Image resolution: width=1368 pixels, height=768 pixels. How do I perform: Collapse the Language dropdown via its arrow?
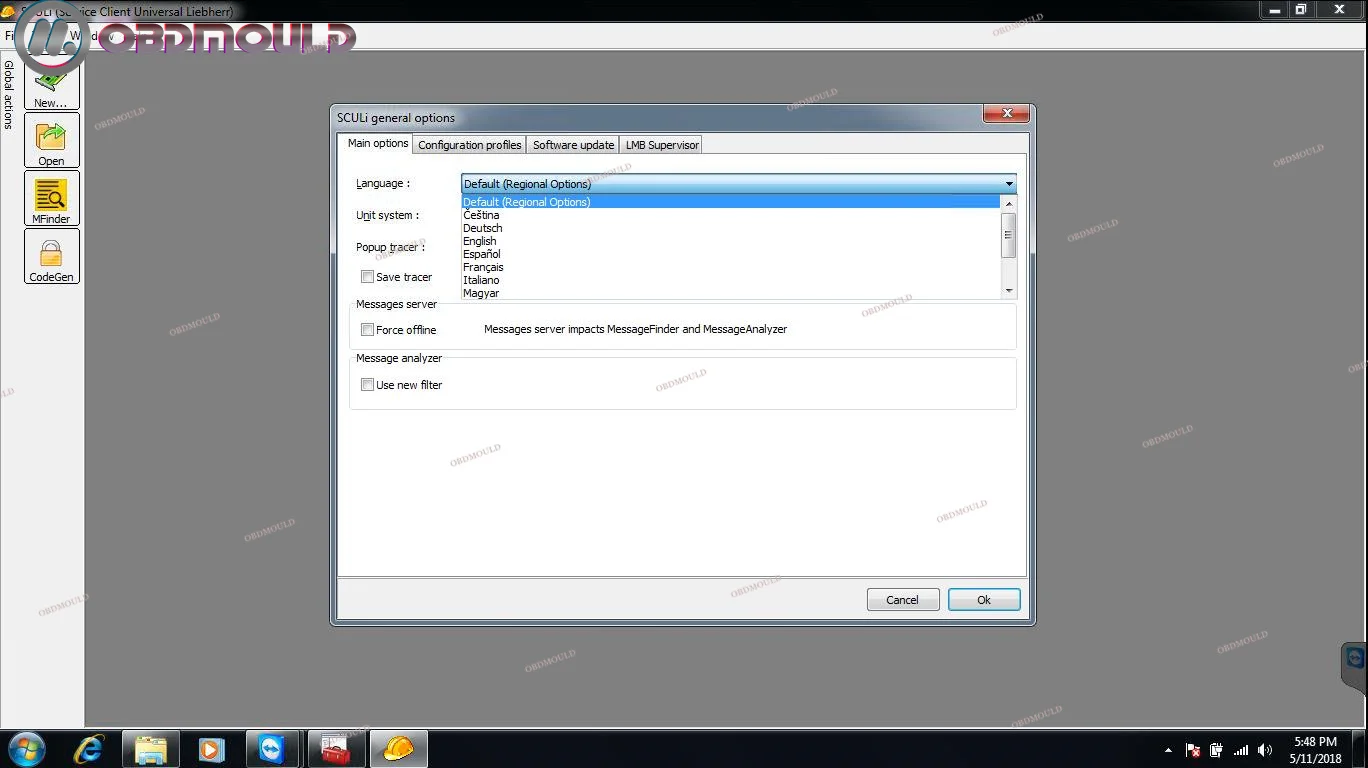pos(1008,184)
